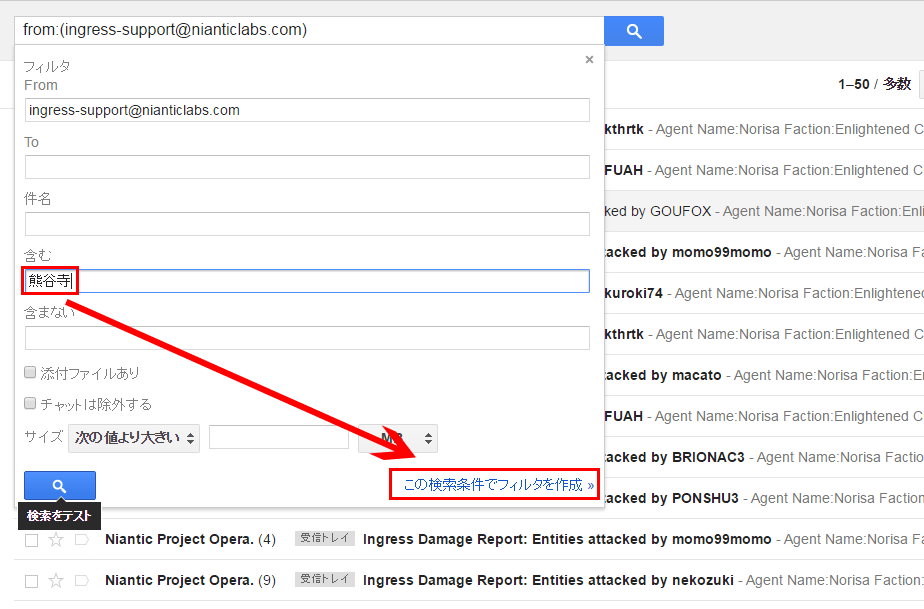Star the Niantic Project Opera (4) conversation
The image size is (924, 609).
pos(56,540)
